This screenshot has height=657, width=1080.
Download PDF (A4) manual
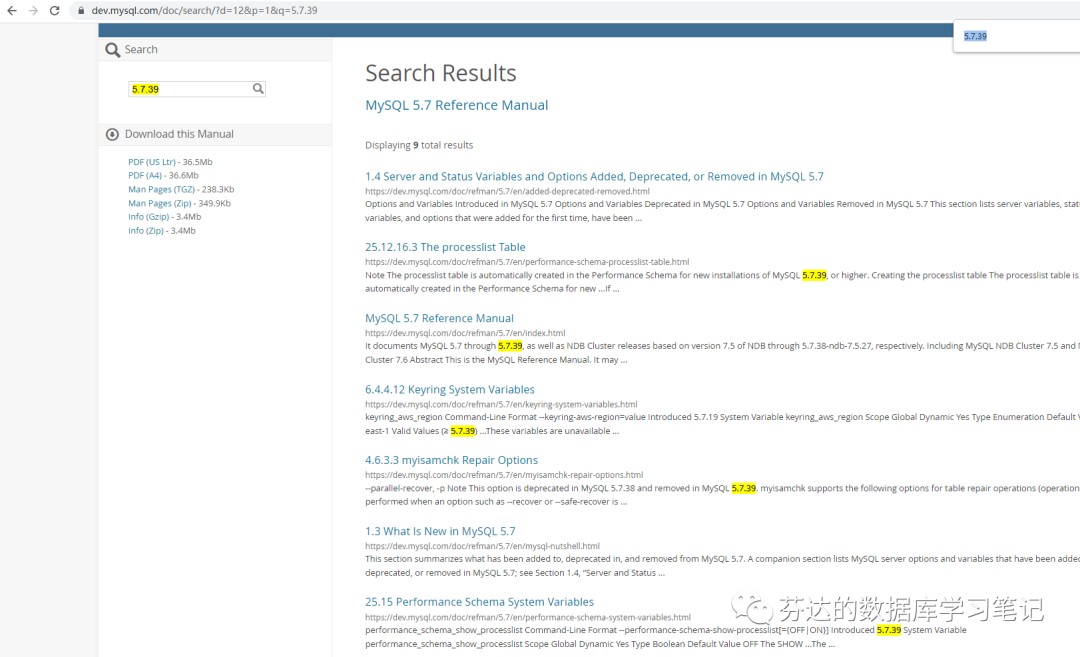point(145,176)
